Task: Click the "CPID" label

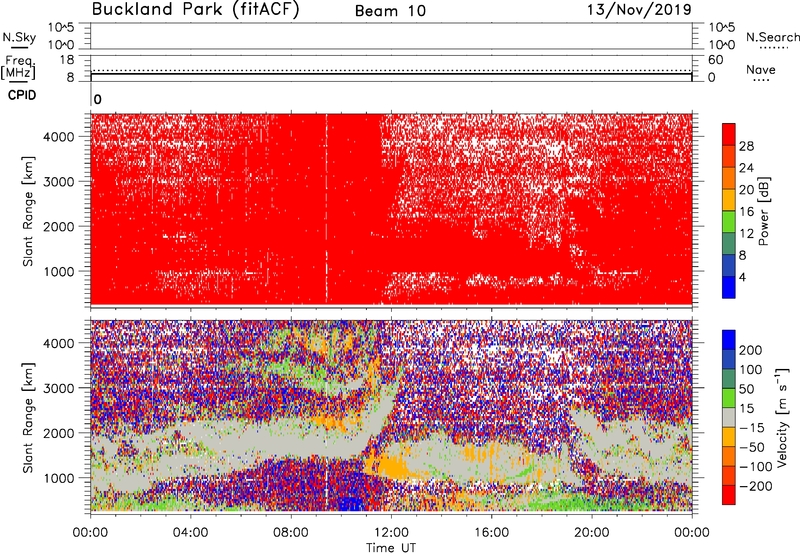Action: (x=22, y=95)
